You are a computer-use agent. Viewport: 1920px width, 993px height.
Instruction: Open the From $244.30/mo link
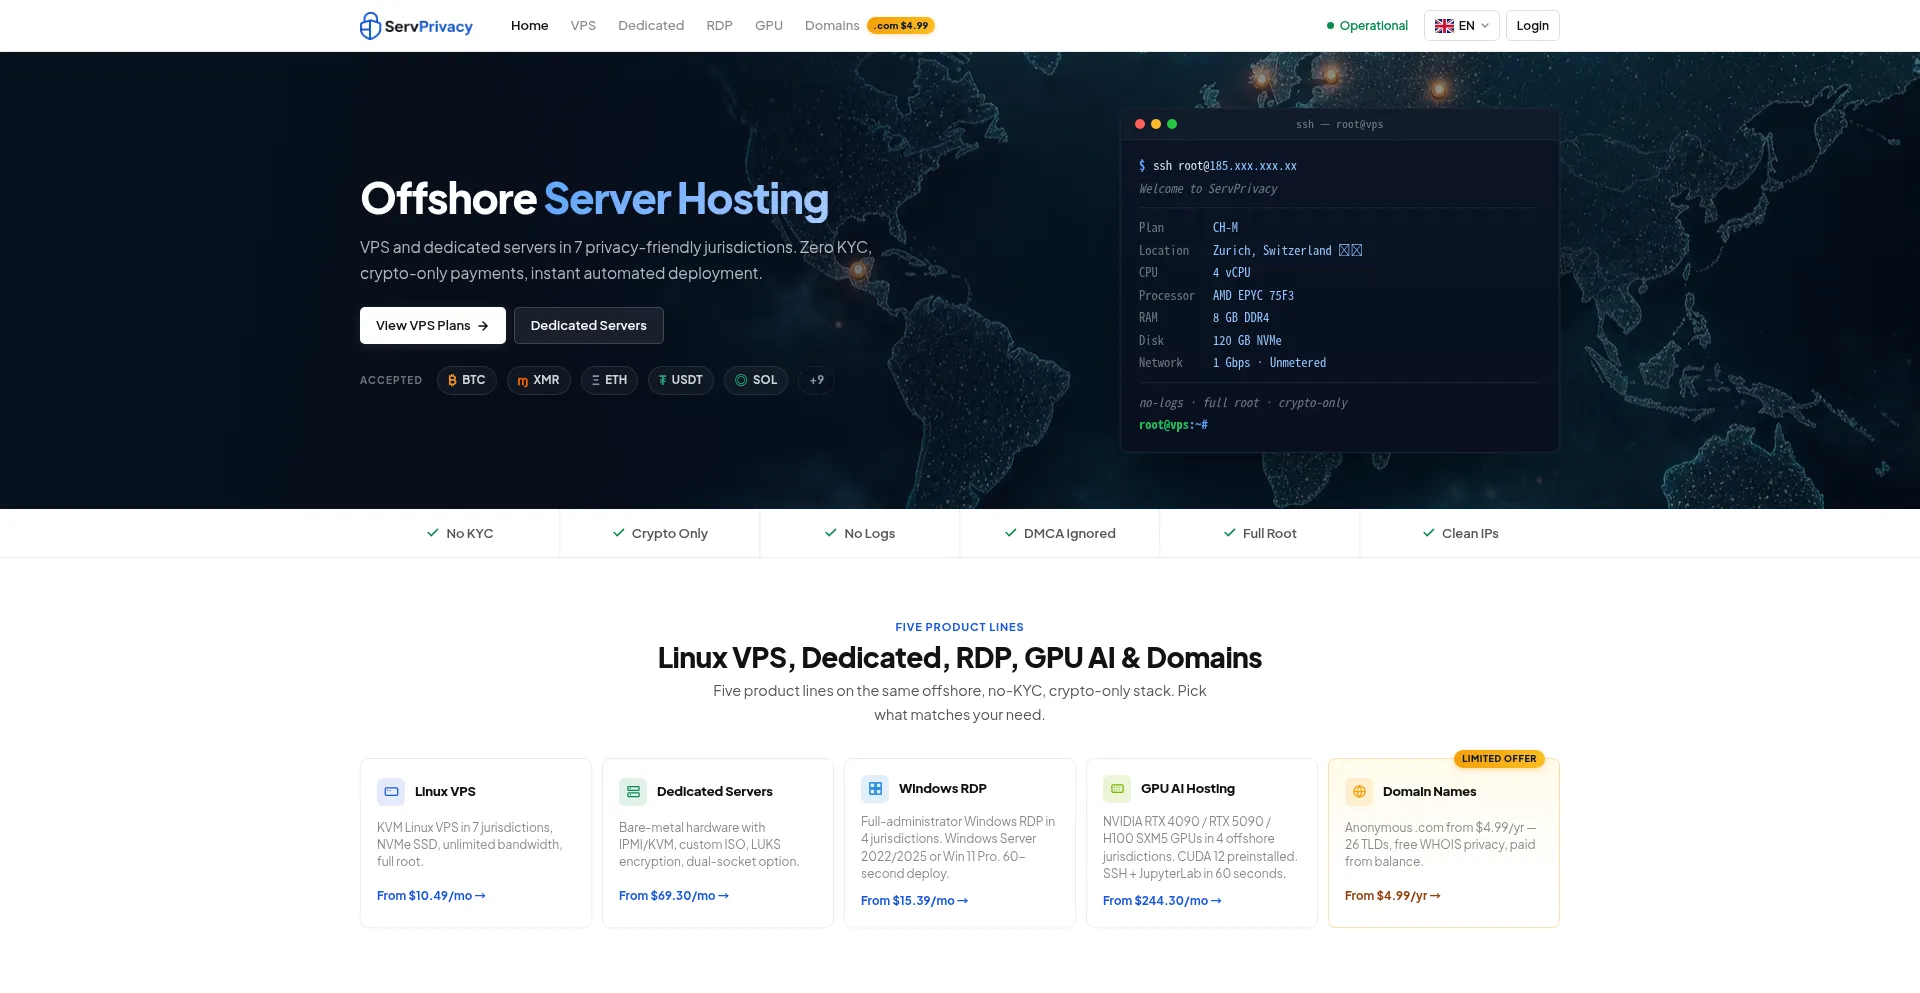(x=1162, y=901)
